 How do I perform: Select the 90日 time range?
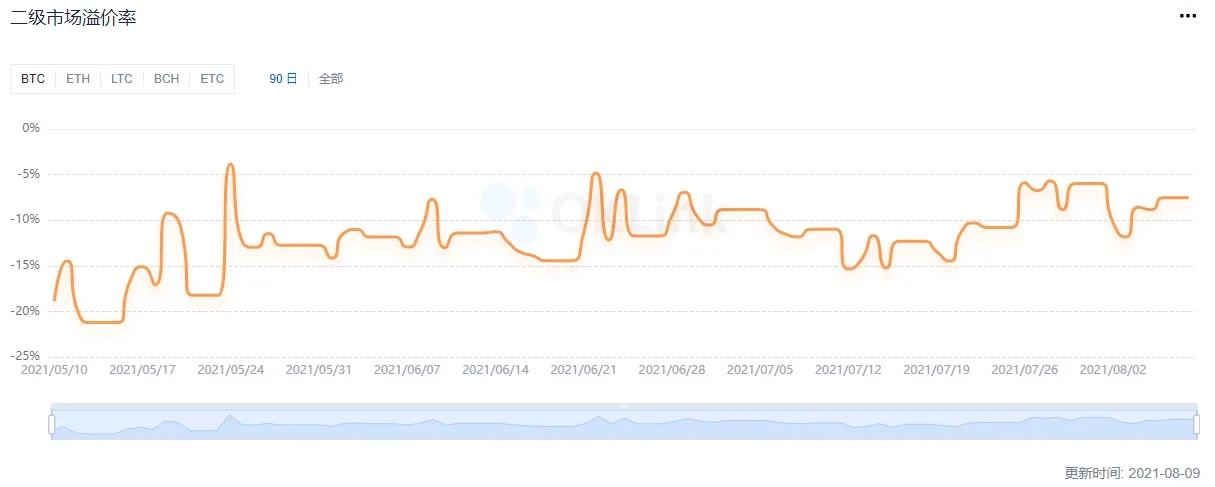click(283, 79)
